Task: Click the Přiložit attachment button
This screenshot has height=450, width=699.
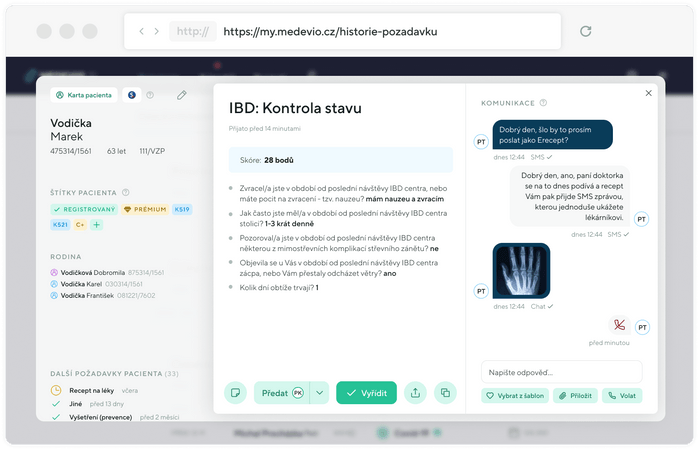Action: [x=576, y=396]
